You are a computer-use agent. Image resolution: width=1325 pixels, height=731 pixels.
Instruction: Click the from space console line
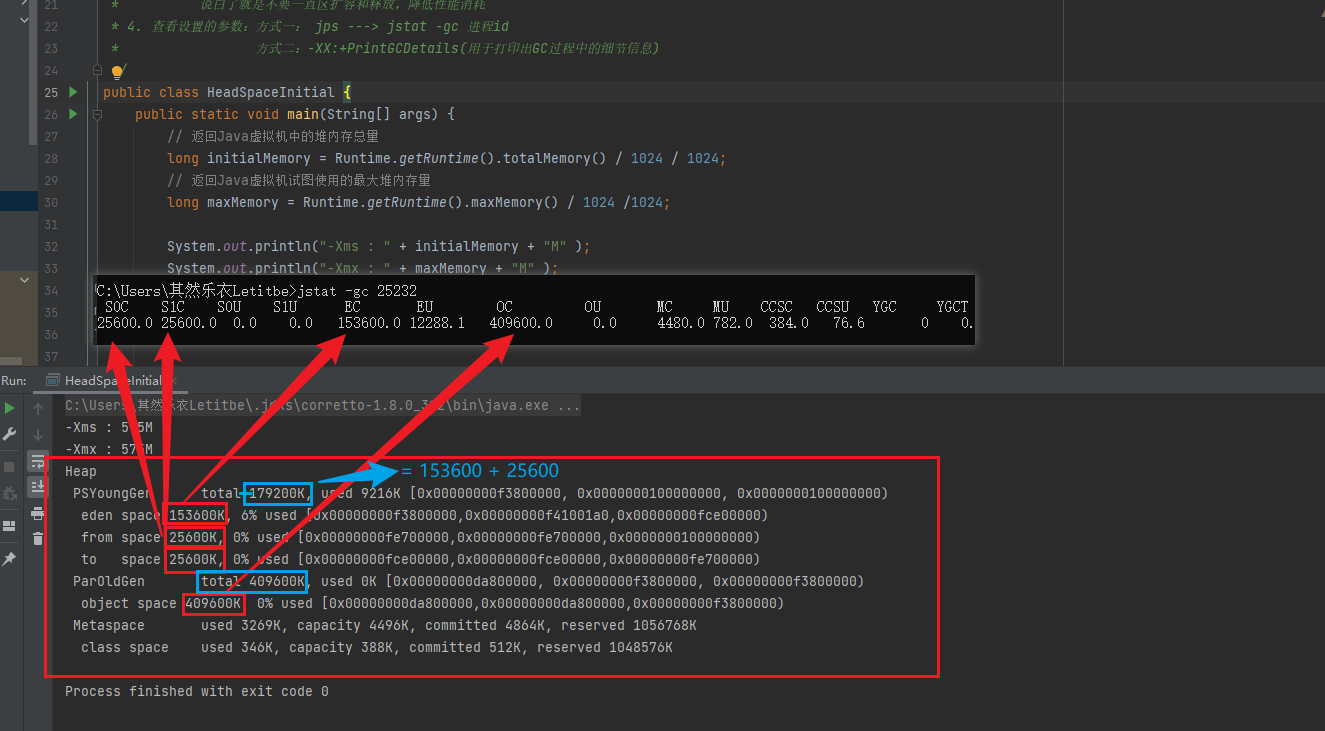point(420,537)
